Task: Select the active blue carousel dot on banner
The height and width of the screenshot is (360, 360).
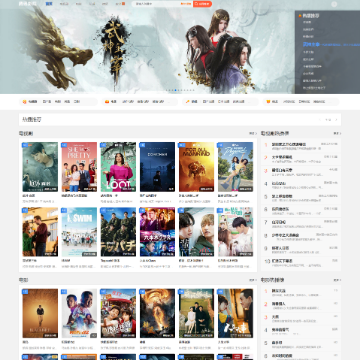Action: (176, 90)
